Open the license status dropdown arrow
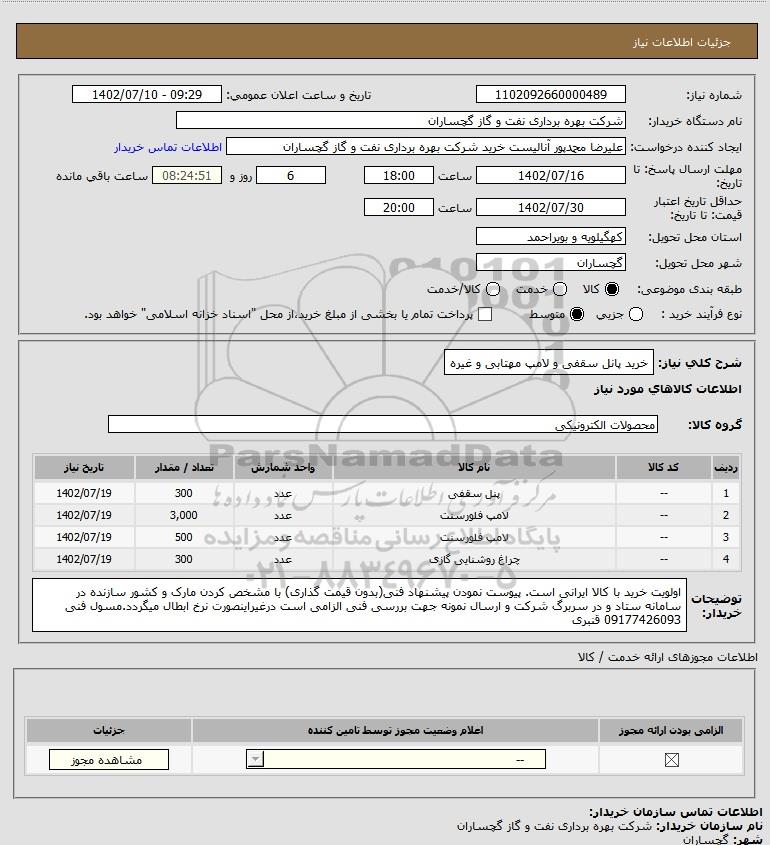The image size is (770, 845). 255,759
